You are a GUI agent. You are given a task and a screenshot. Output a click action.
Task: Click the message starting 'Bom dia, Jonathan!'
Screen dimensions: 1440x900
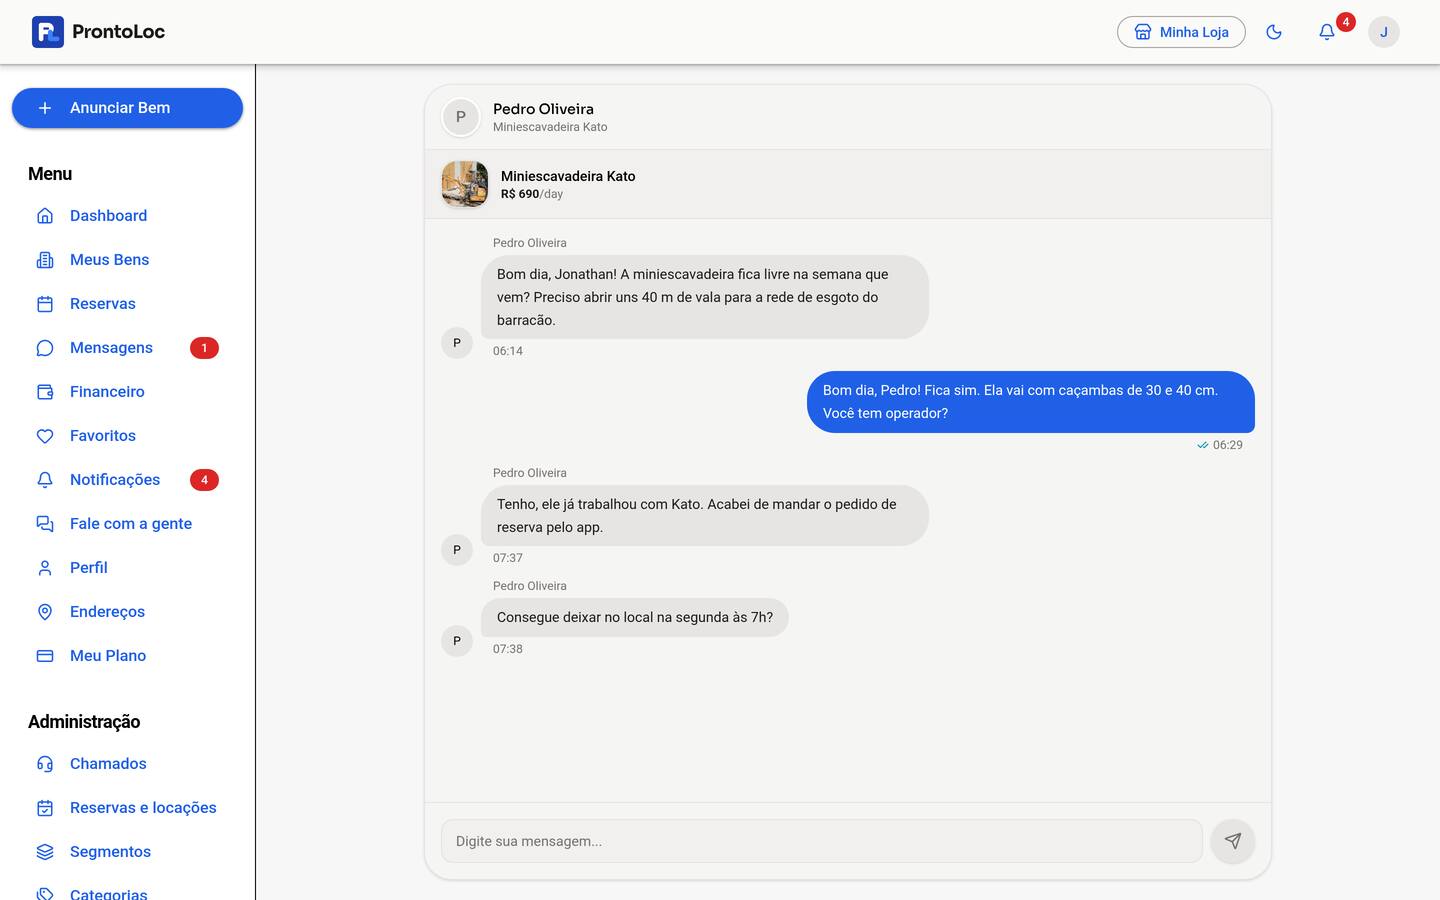(705, 297)
